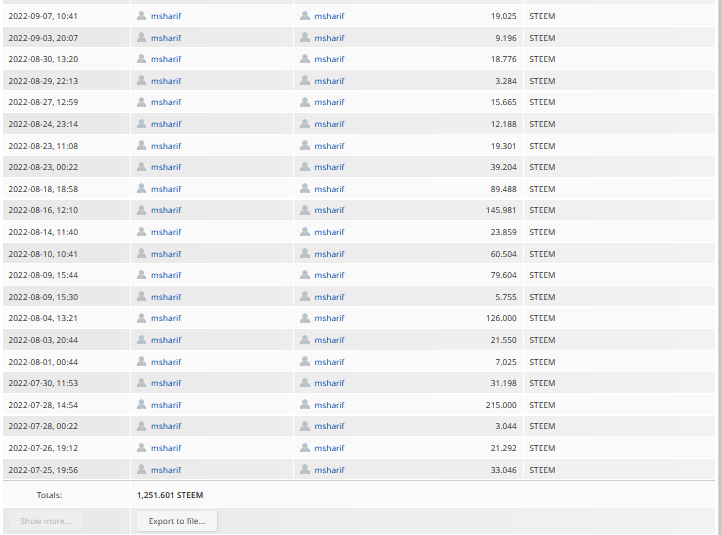Click sender user icon in 2022-08-24, 23:14 row
The image size is (722, 535).
[141, 123]
